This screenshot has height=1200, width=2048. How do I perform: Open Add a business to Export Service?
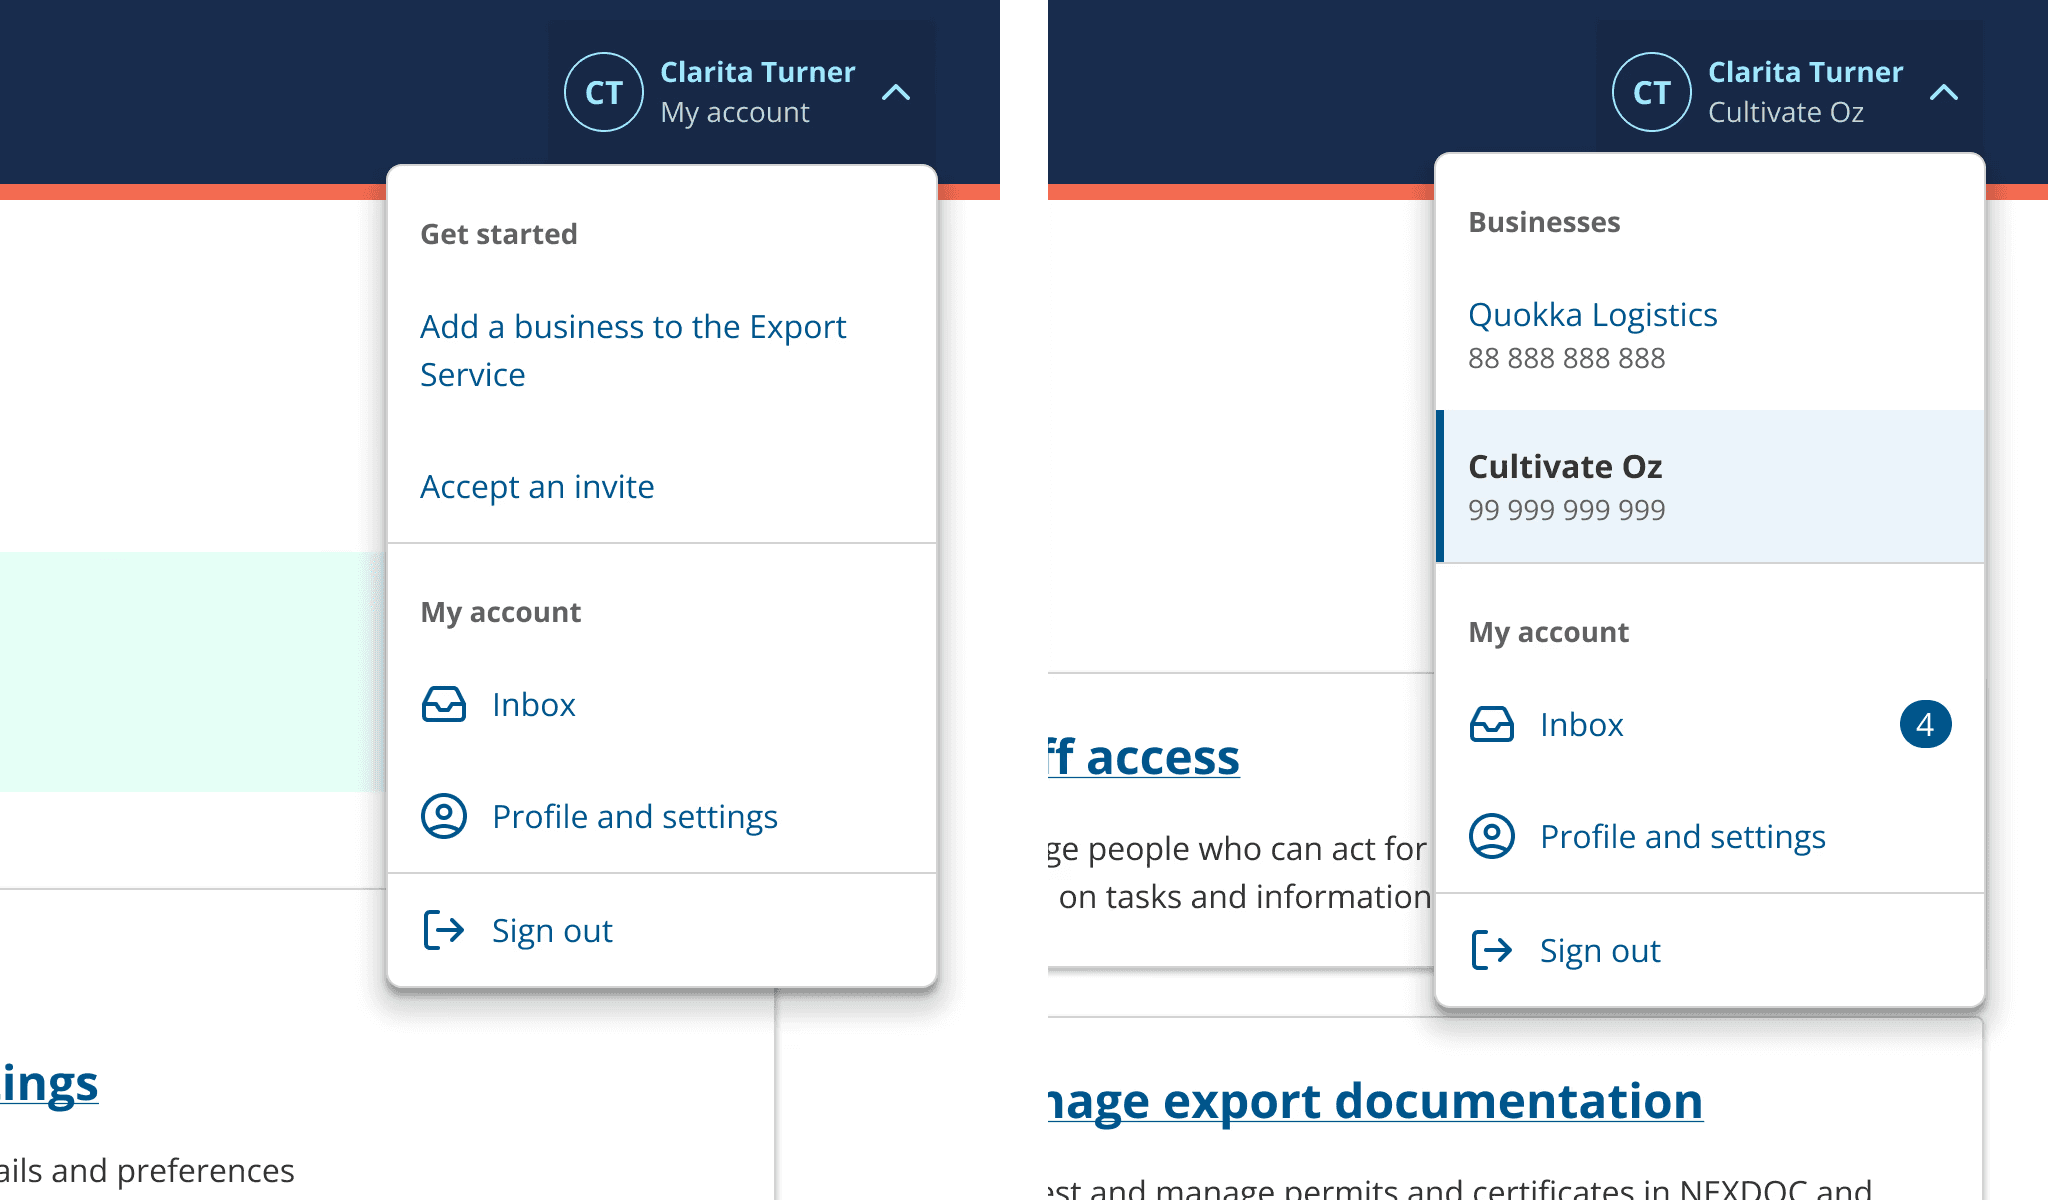(x=632, y=350)
